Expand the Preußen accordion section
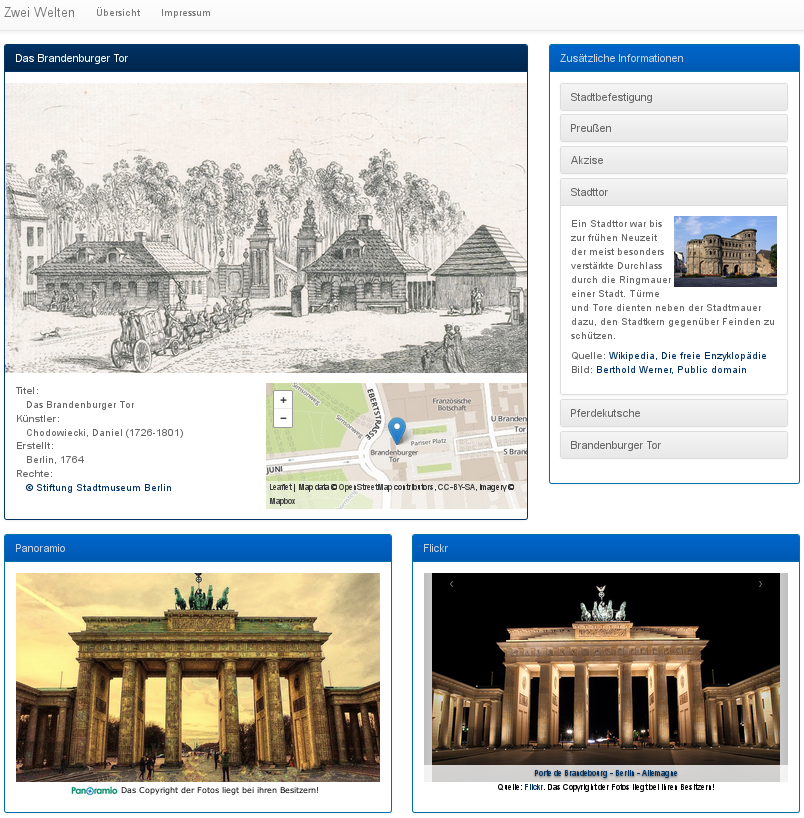Screen dimensions: 804x818 pos(673,129)
